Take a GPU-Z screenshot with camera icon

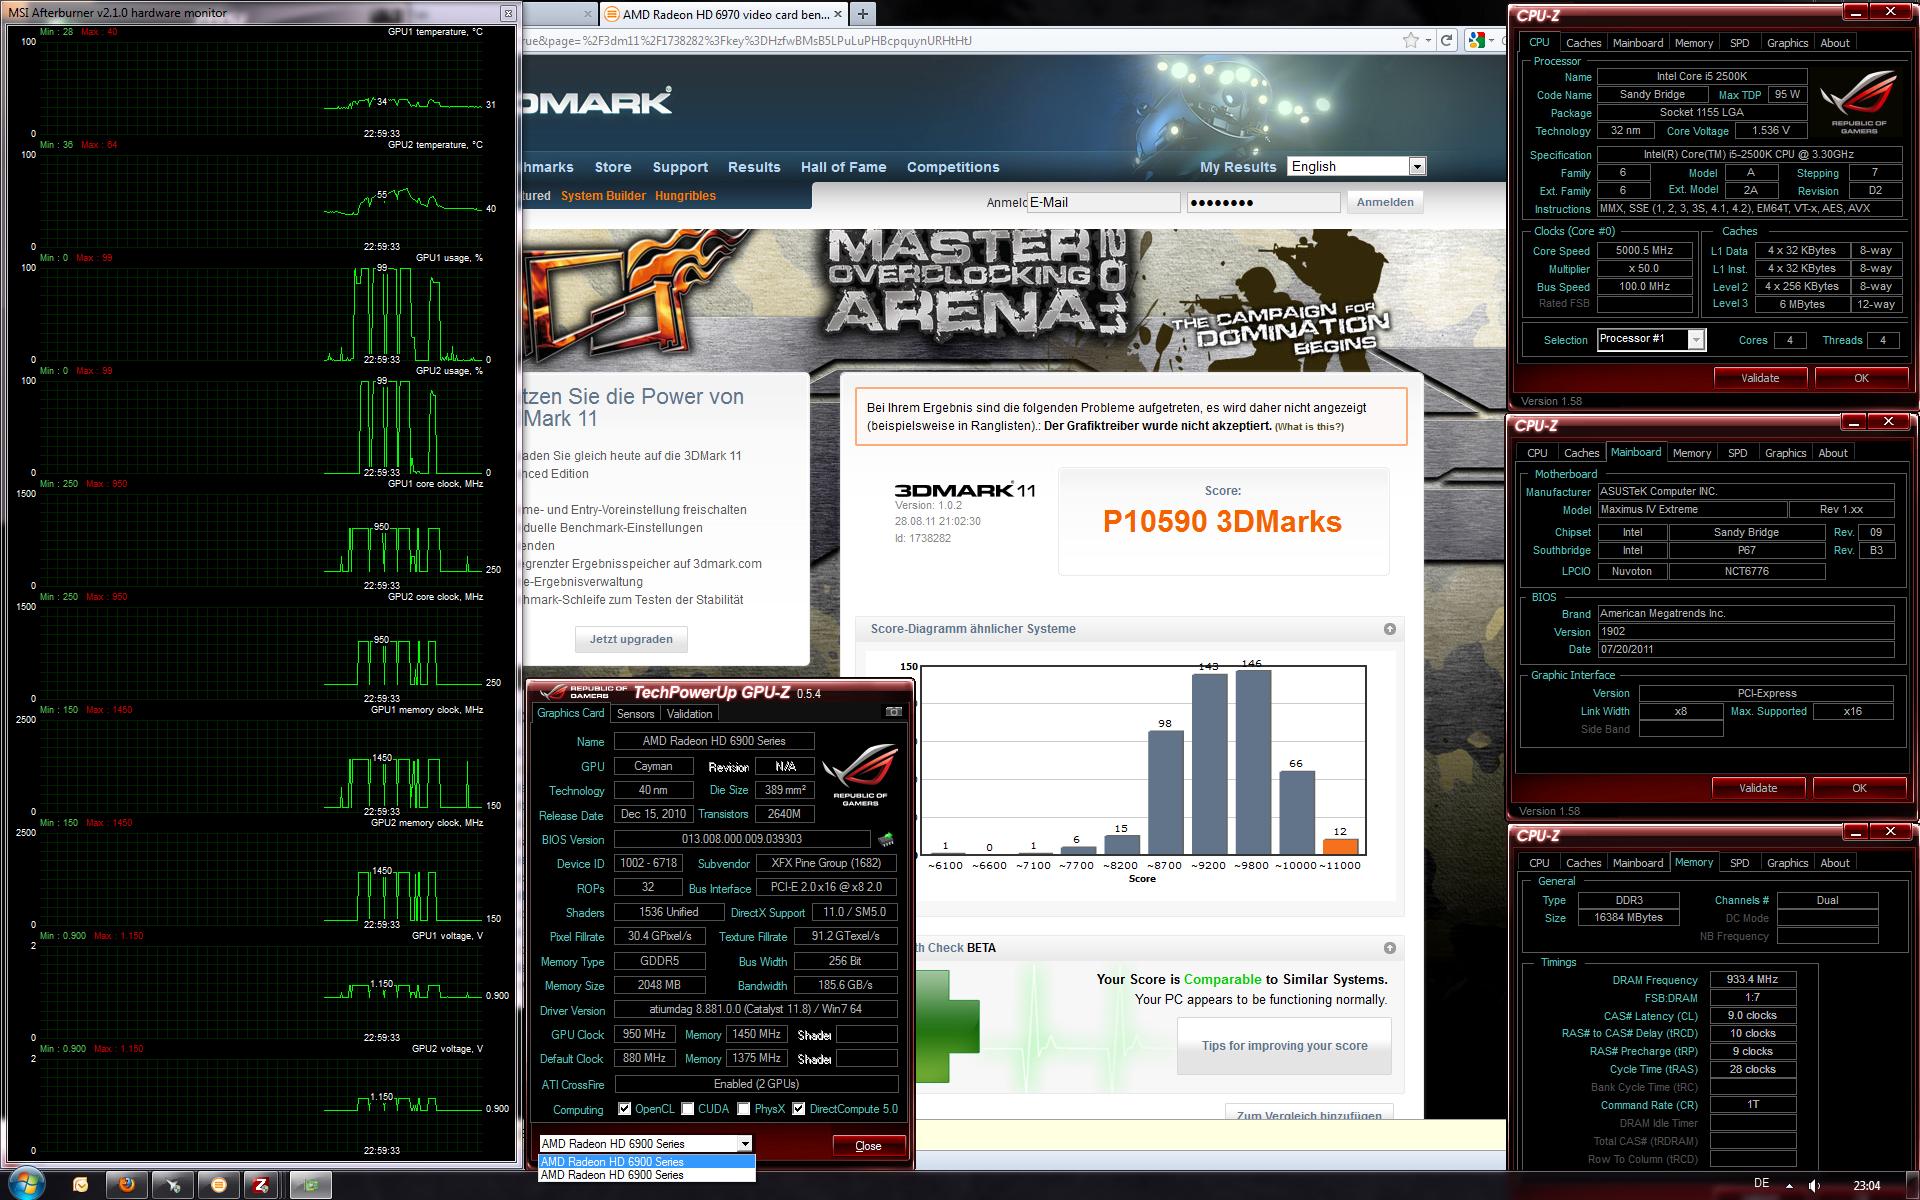(x=894, y=712)
